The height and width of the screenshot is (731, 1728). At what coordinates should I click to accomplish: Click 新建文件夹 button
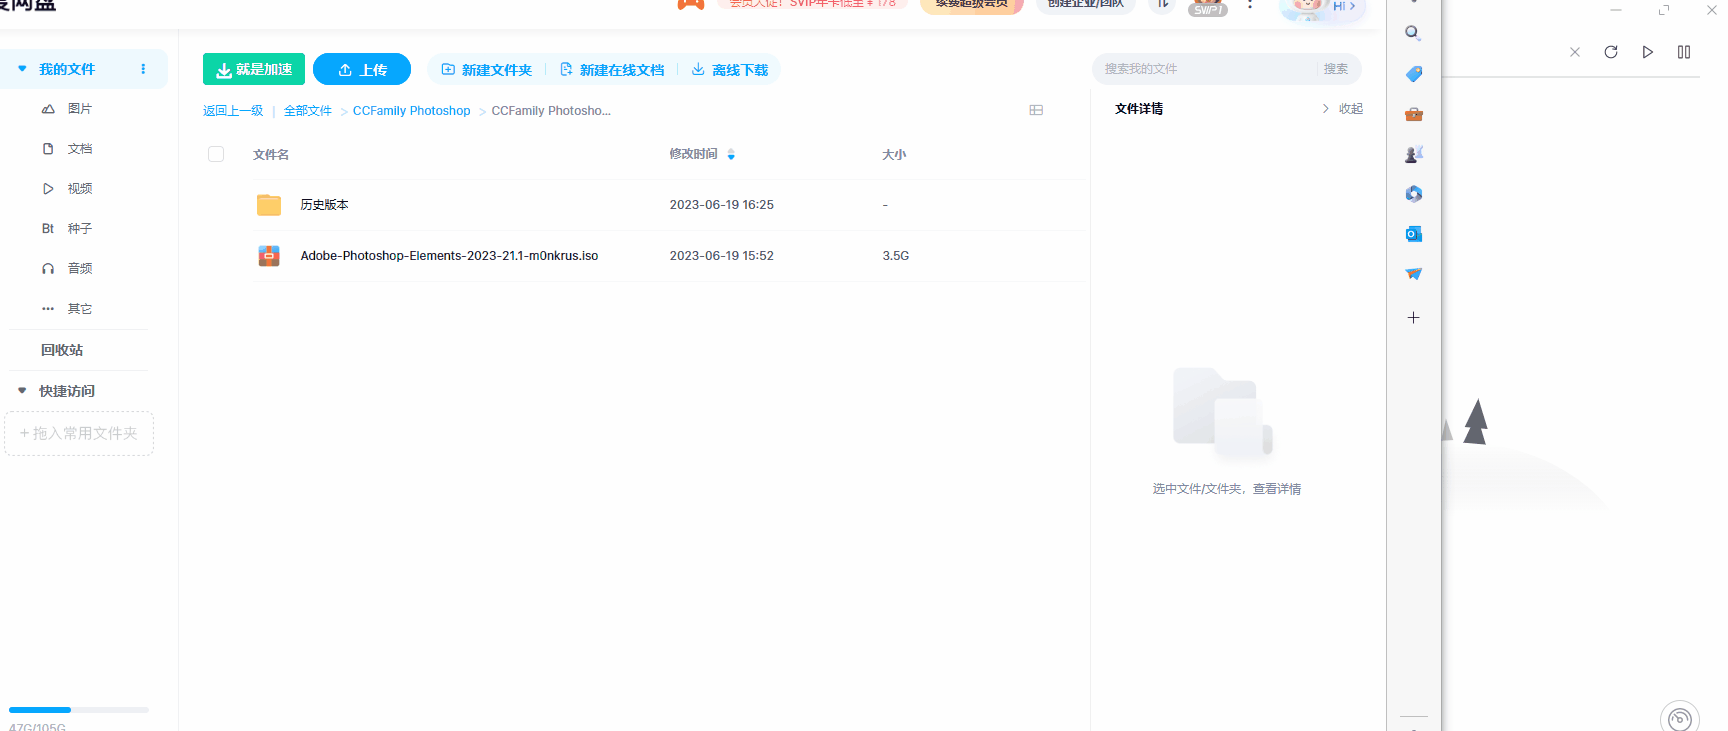[x=487, y=70]
